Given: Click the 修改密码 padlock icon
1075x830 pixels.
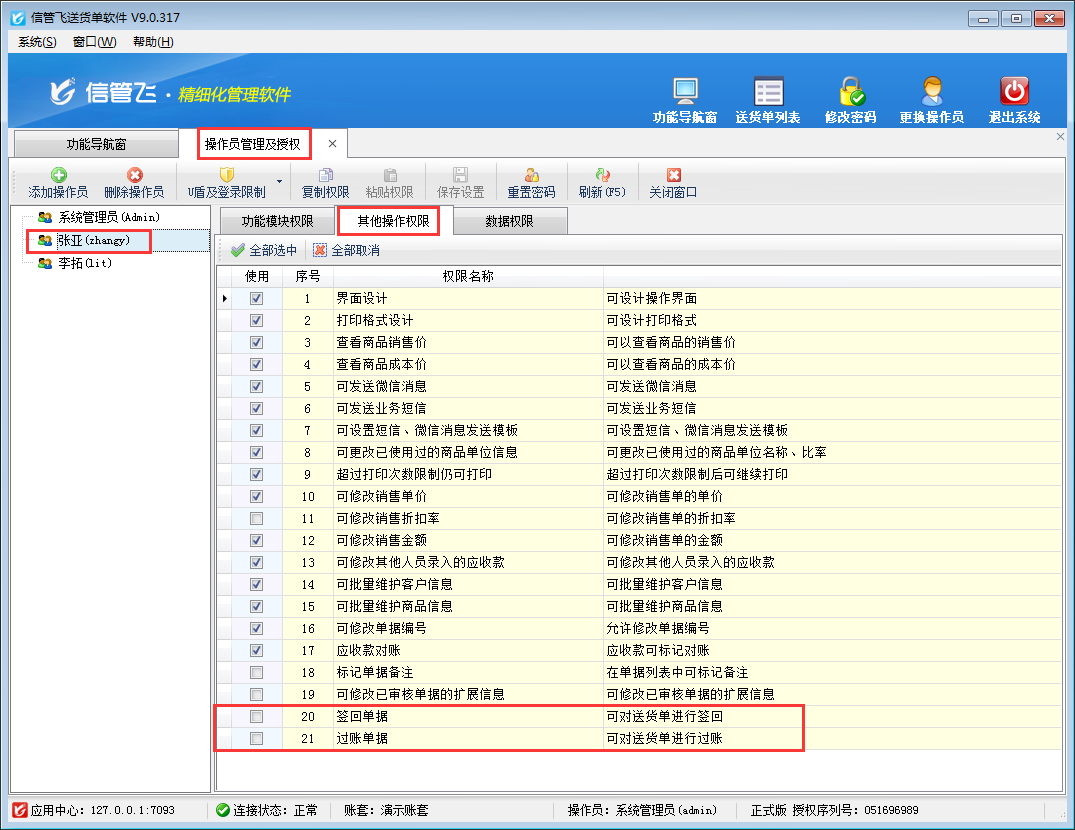Looking at the screenshot, I should 851,91.
